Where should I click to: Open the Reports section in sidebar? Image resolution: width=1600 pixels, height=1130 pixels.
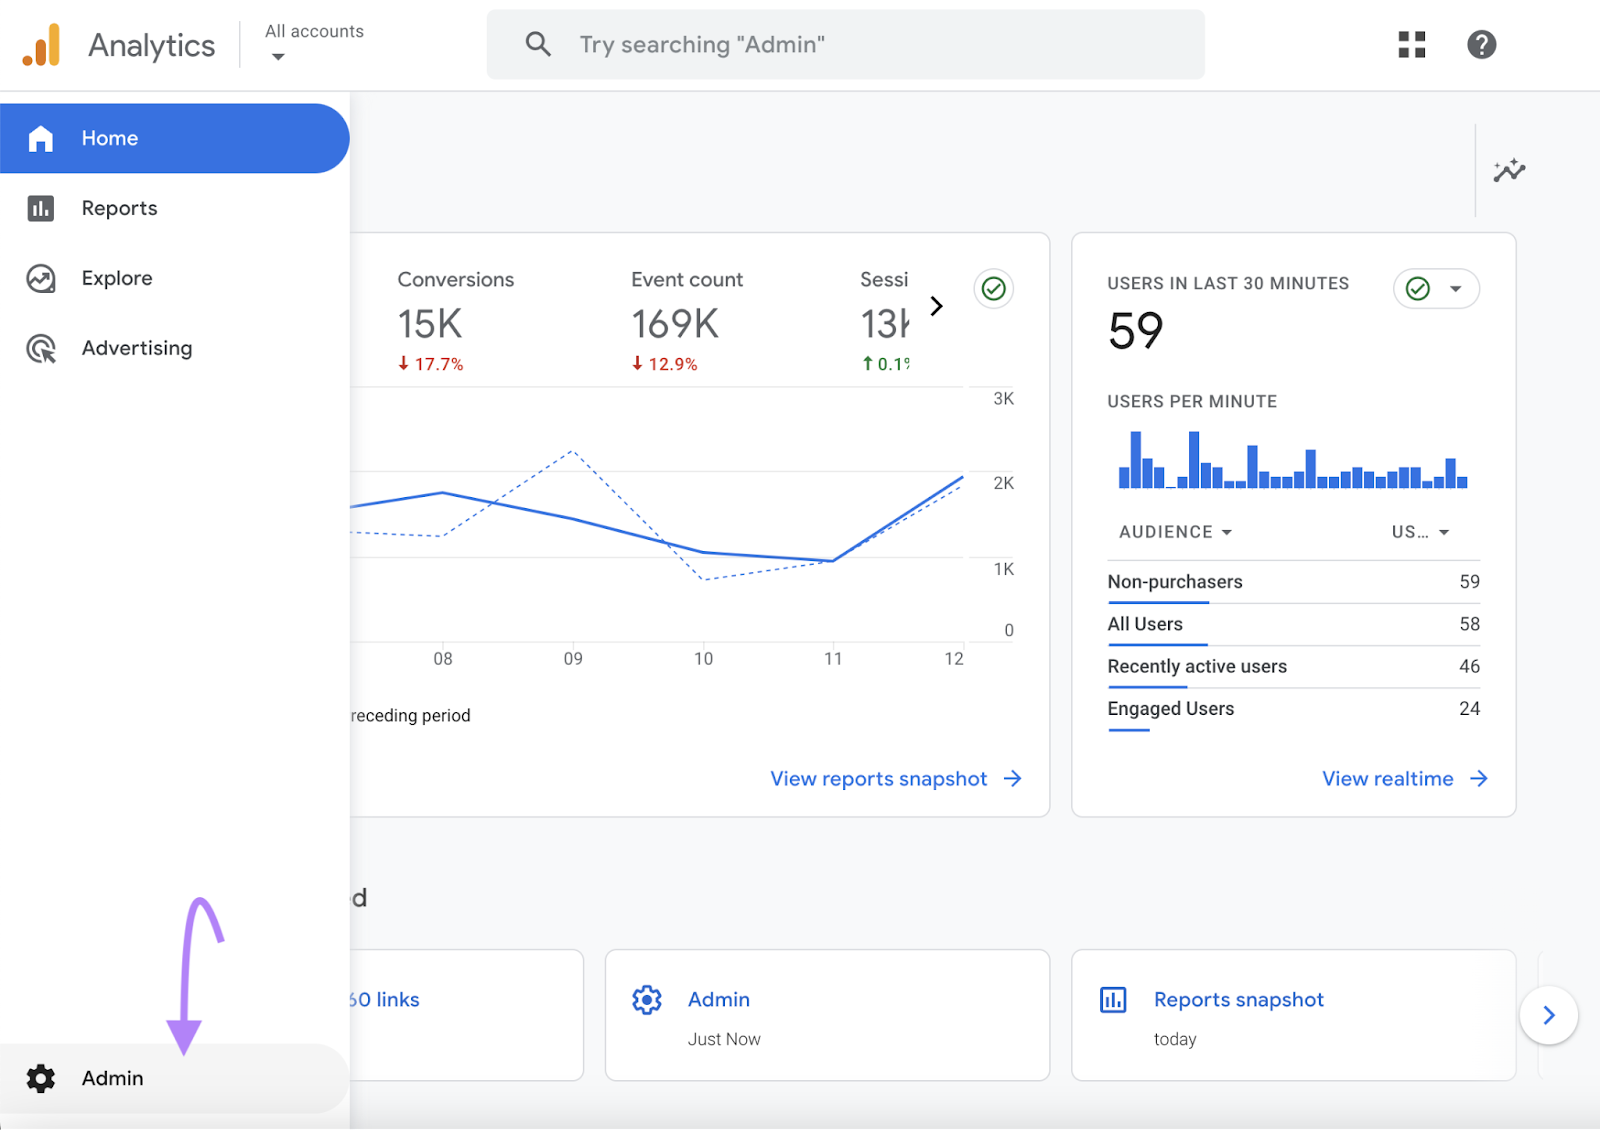pos(119,208)
